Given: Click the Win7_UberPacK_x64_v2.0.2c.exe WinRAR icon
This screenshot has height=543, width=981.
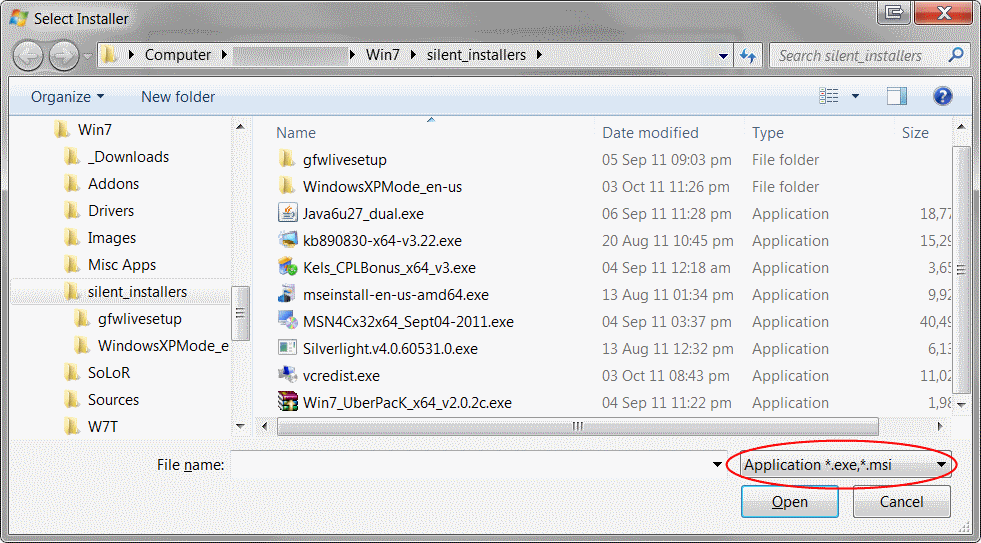Looking at the screenshot, I should click(x=287, y=402).
